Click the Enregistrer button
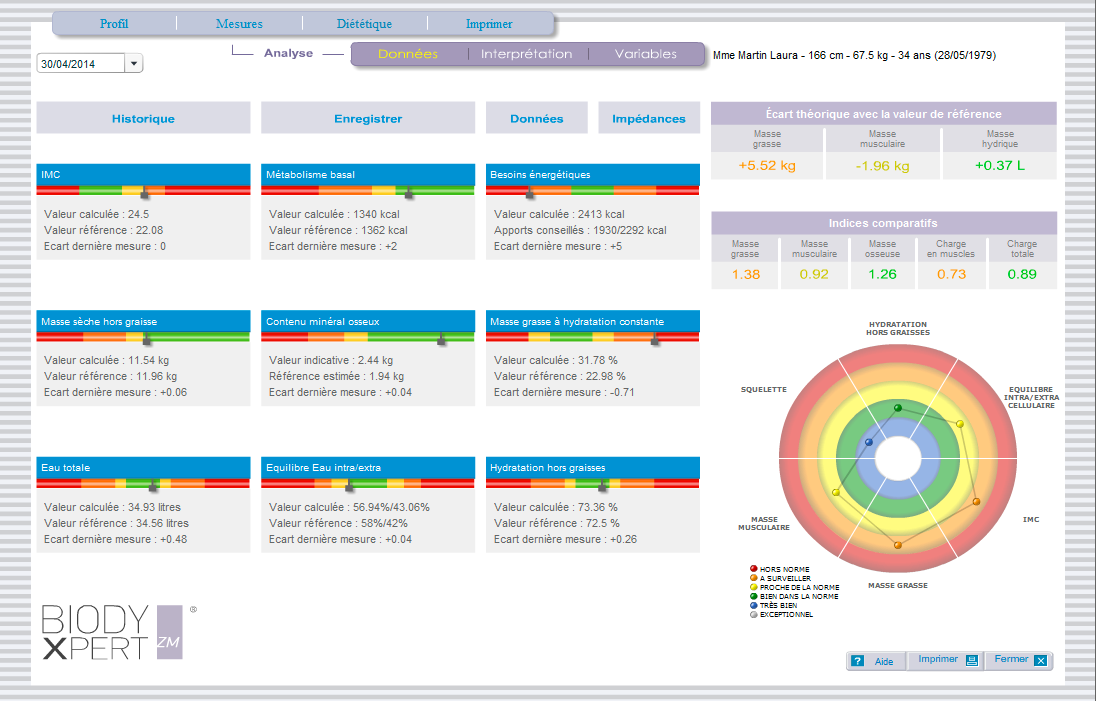The image size is (1096, 701). 368,118
